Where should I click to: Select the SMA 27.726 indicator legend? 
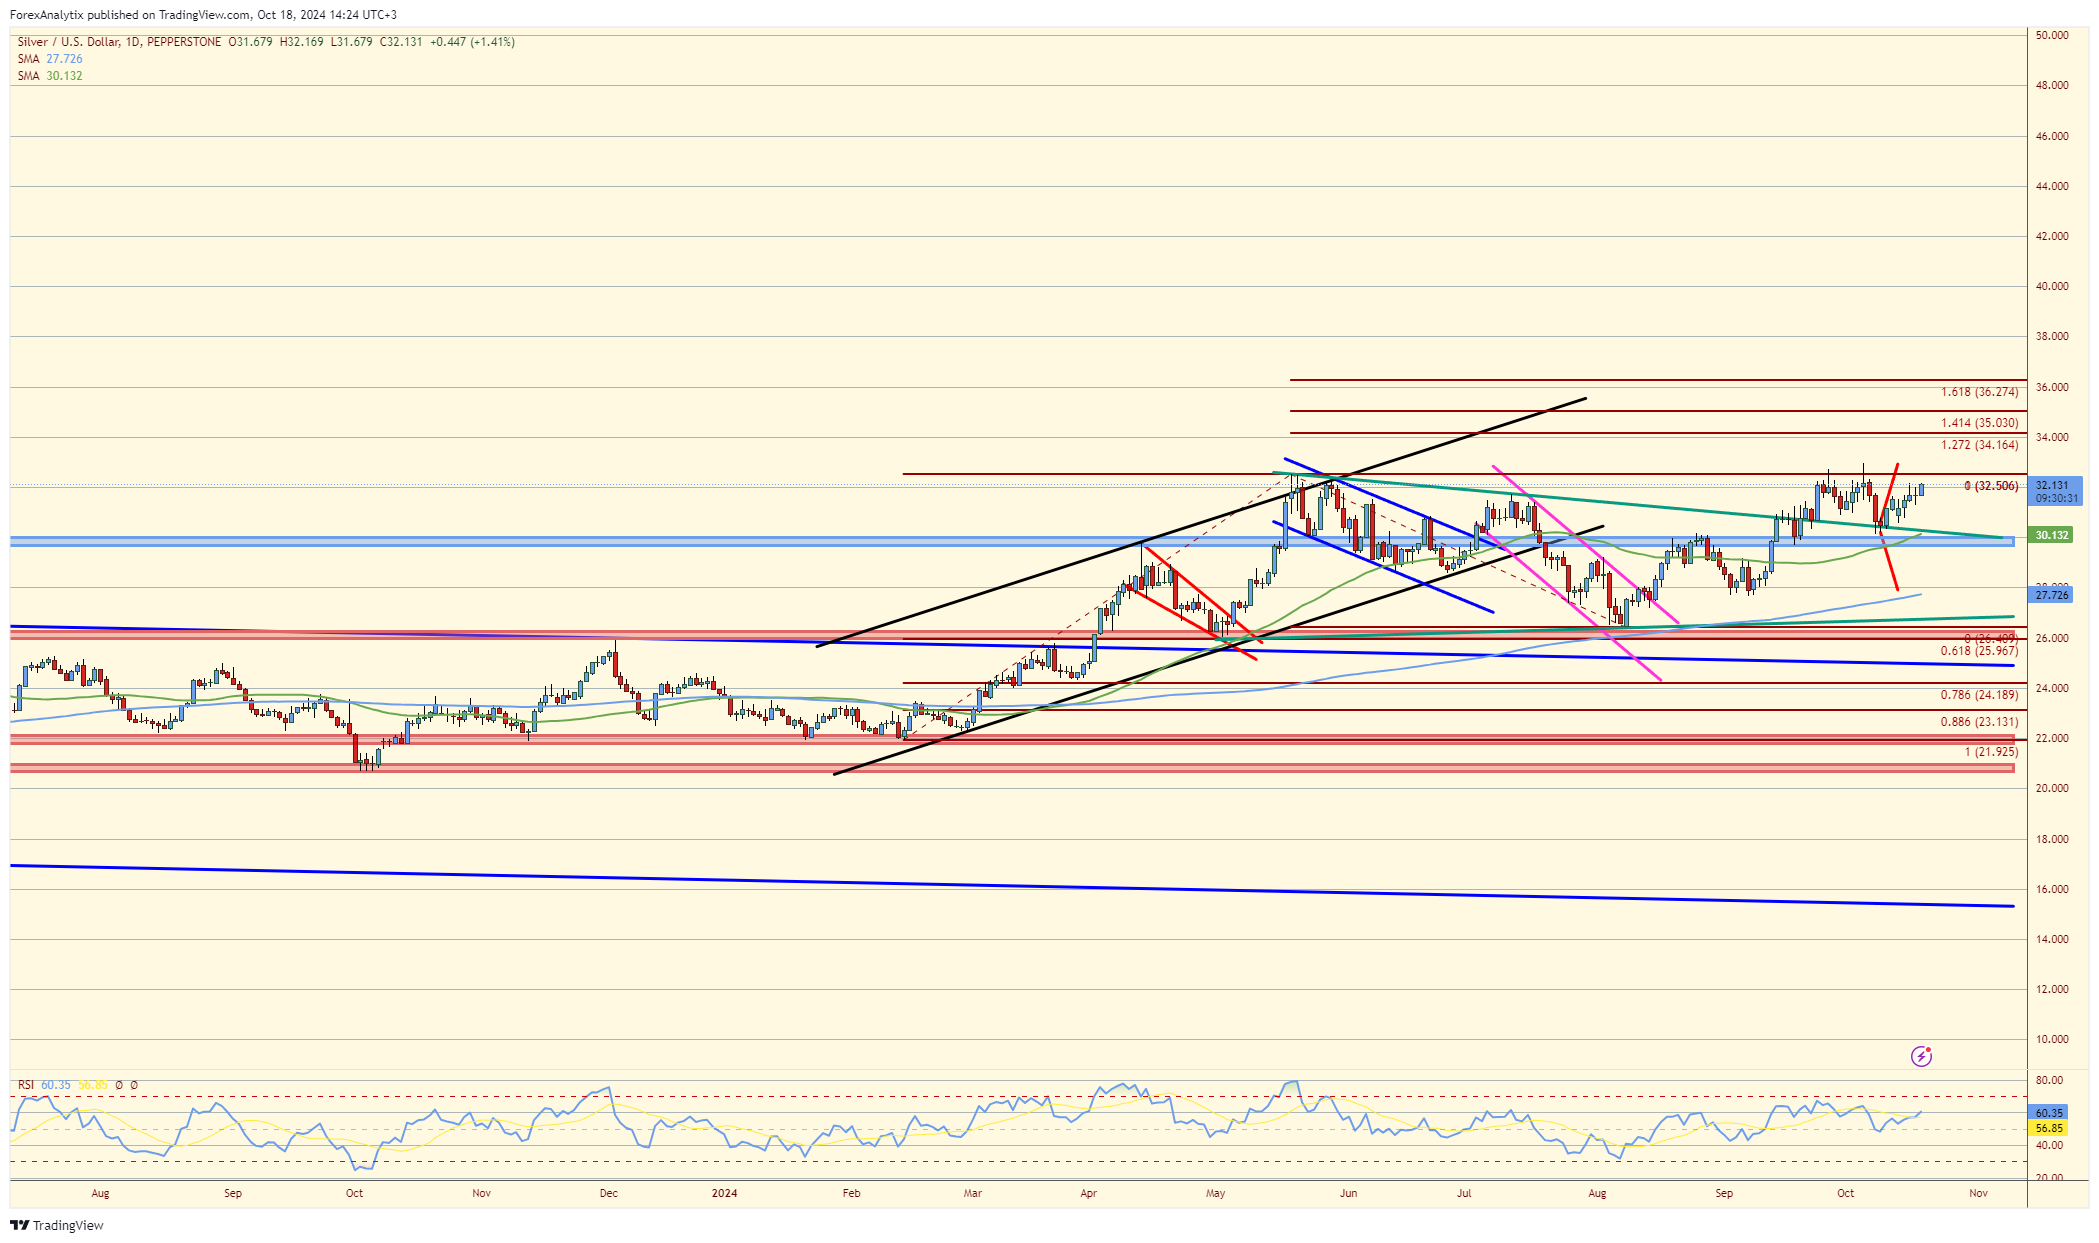(50, 59)
